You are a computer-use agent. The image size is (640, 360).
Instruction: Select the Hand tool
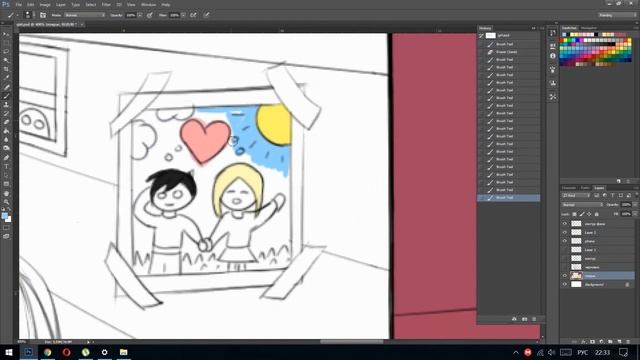point(6,193)
